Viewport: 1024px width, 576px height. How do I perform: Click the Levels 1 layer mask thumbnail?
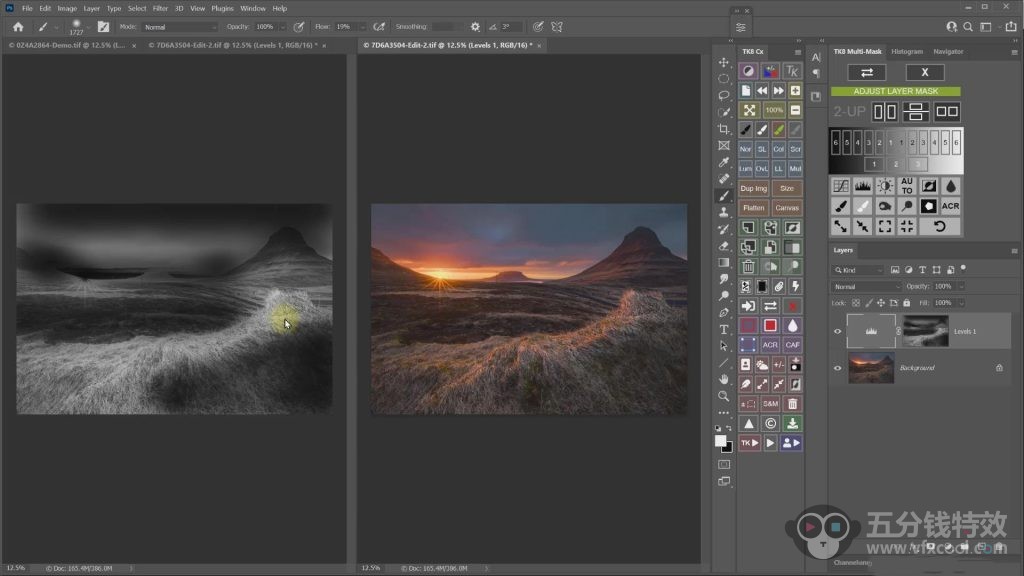(925, 331)
